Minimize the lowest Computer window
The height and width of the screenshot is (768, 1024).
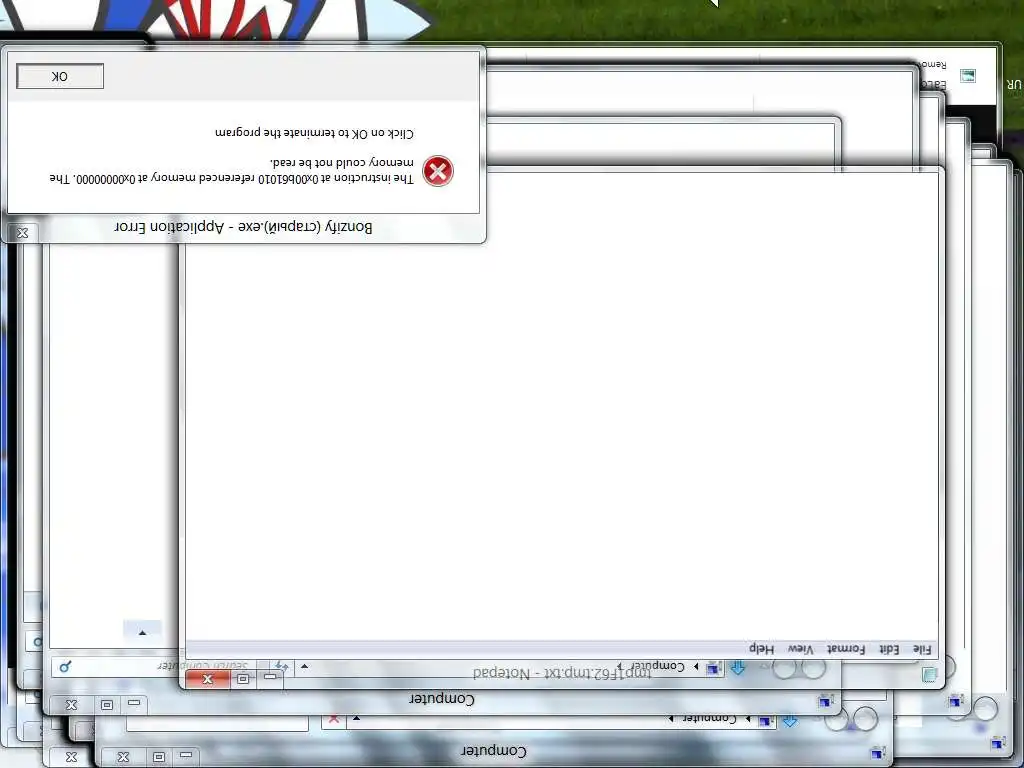(x=186, y=756)
